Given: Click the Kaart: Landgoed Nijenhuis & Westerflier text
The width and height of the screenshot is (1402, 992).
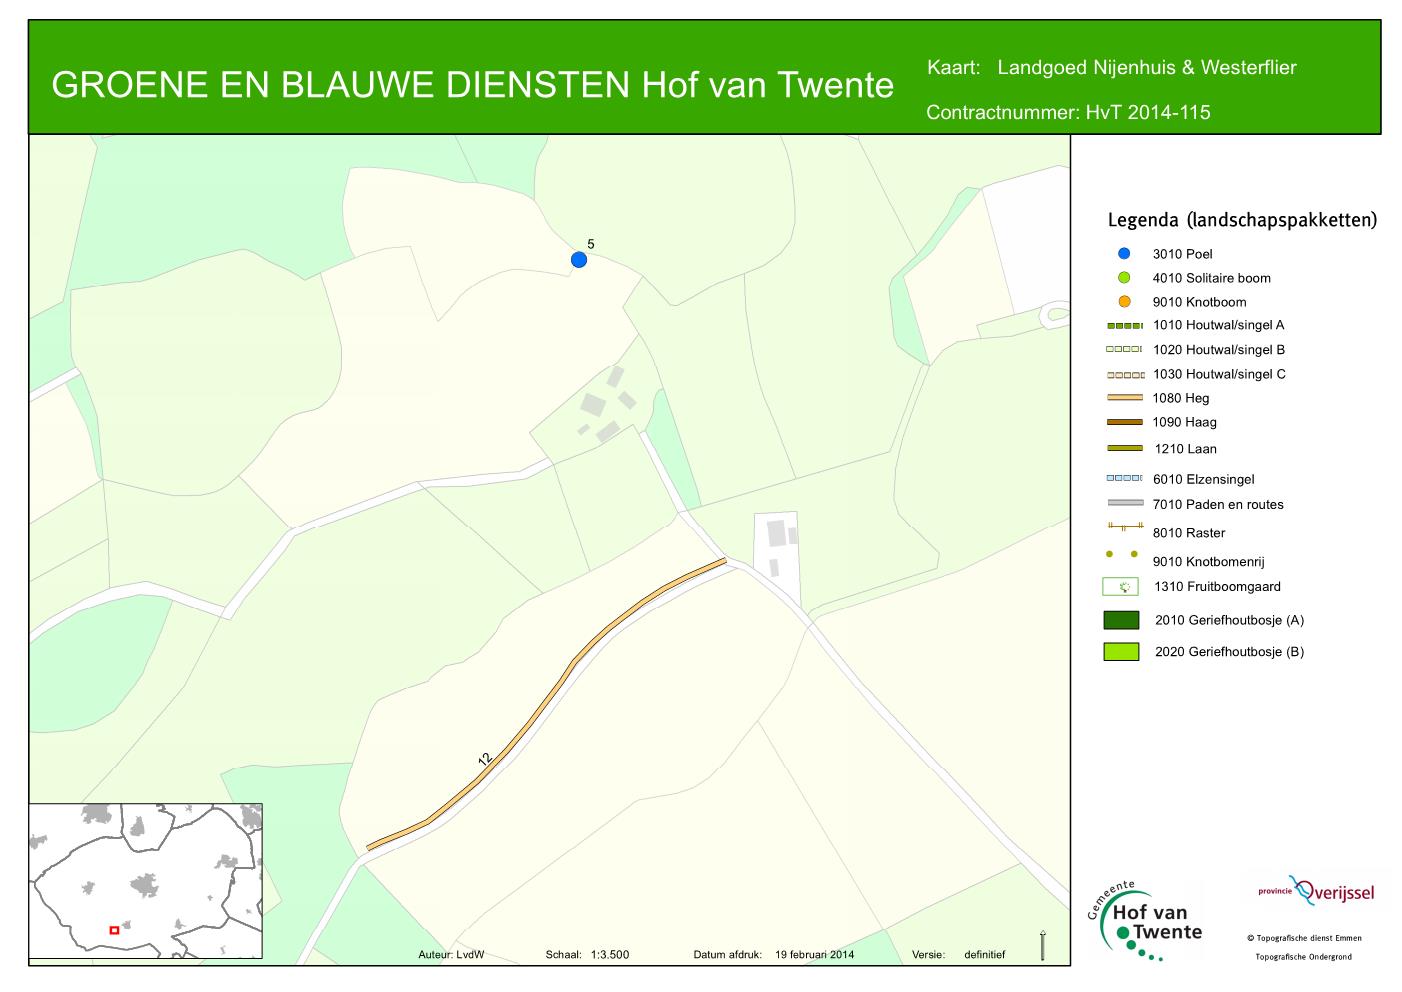Looking at the screenshot, I should tap(1112, 68).
